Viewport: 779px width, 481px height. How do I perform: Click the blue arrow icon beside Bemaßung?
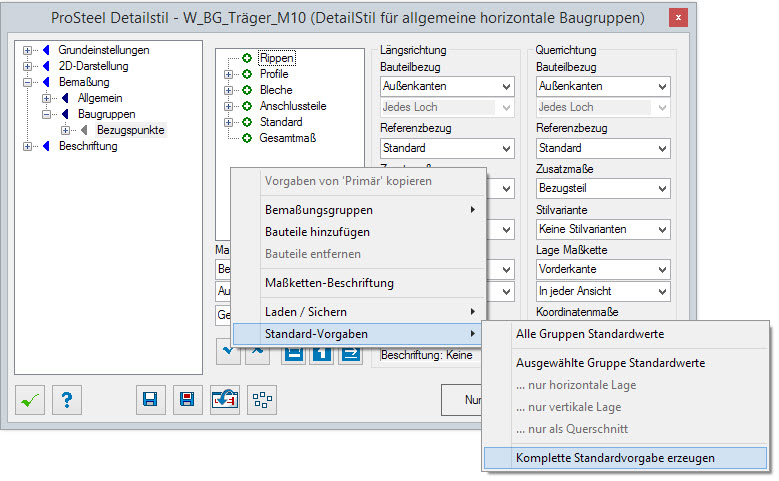click(47, 82)
